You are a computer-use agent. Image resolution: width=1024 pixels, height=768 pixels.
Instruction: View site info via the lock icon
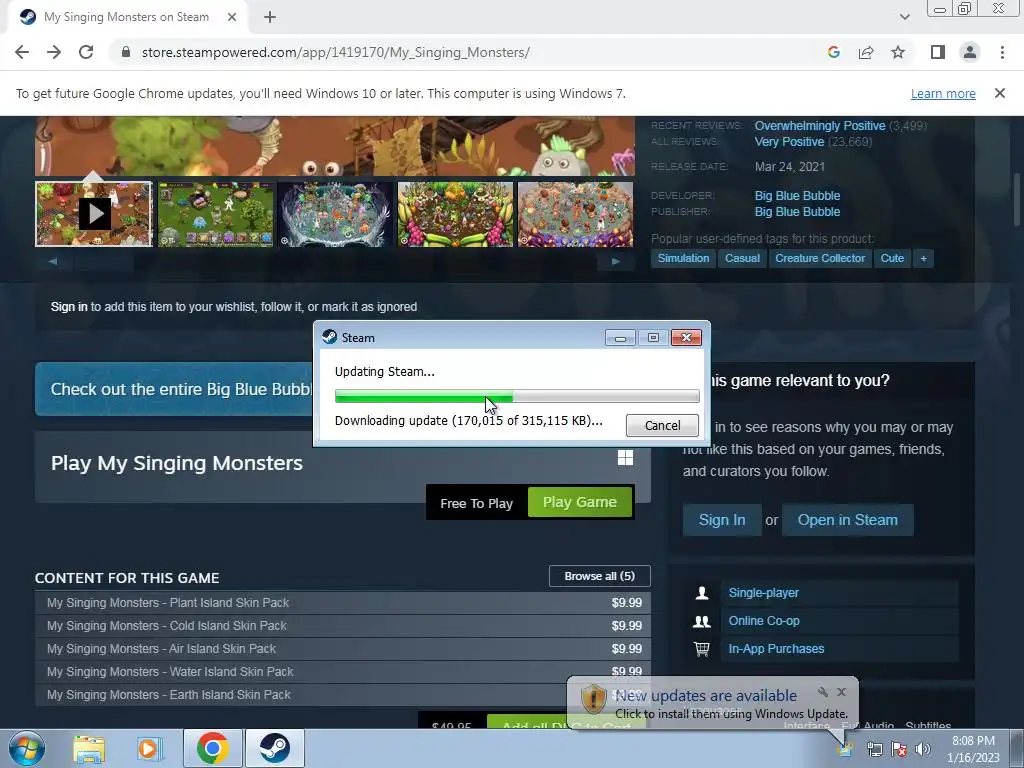tap(126, 52)
